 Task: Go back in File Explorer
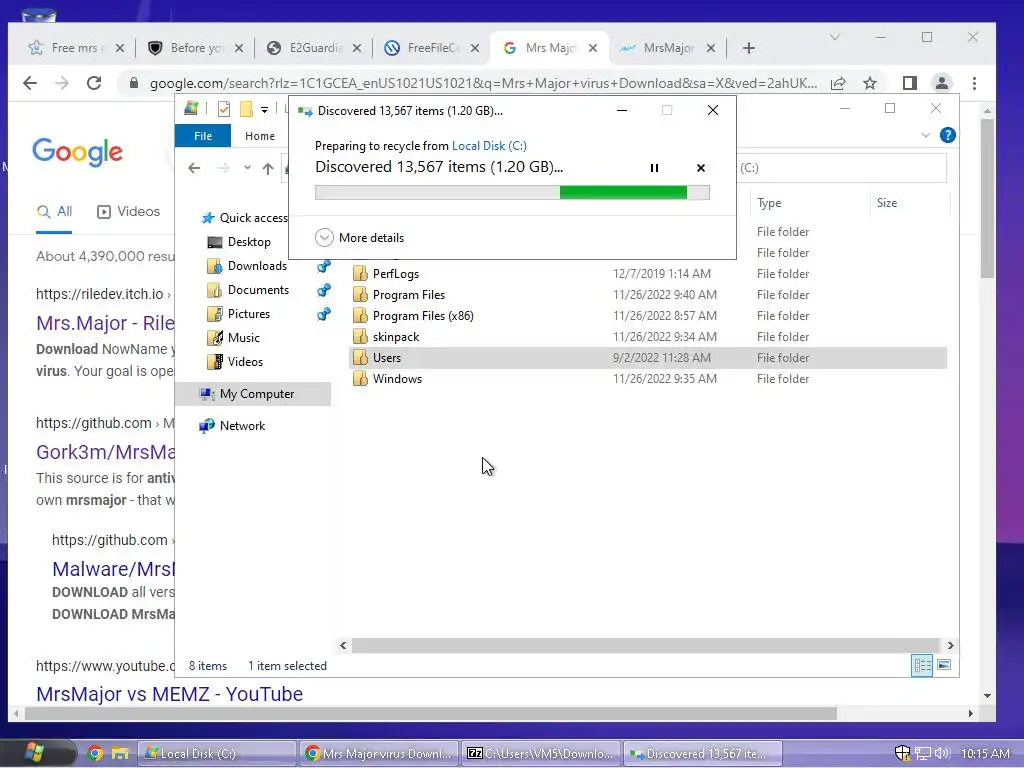click(194, 168)
